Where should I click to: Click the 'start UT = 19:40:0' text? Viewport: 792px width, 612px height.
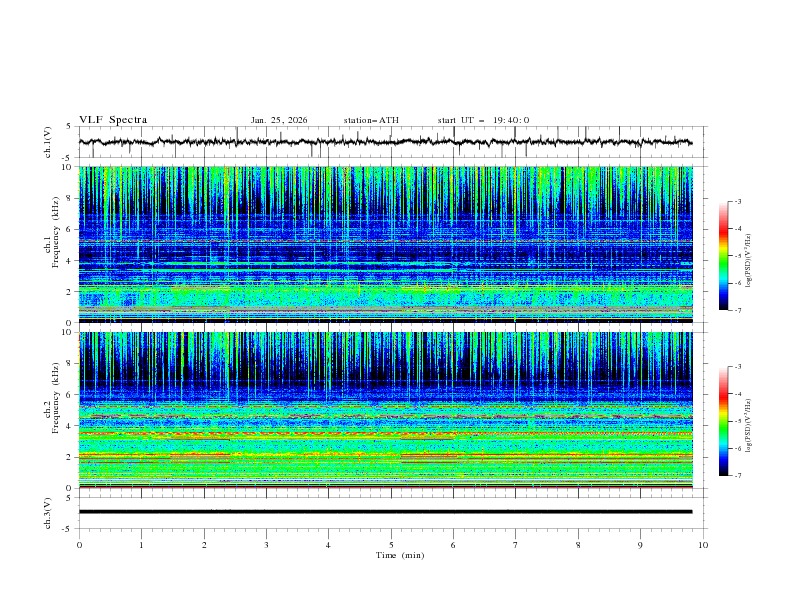483,120
